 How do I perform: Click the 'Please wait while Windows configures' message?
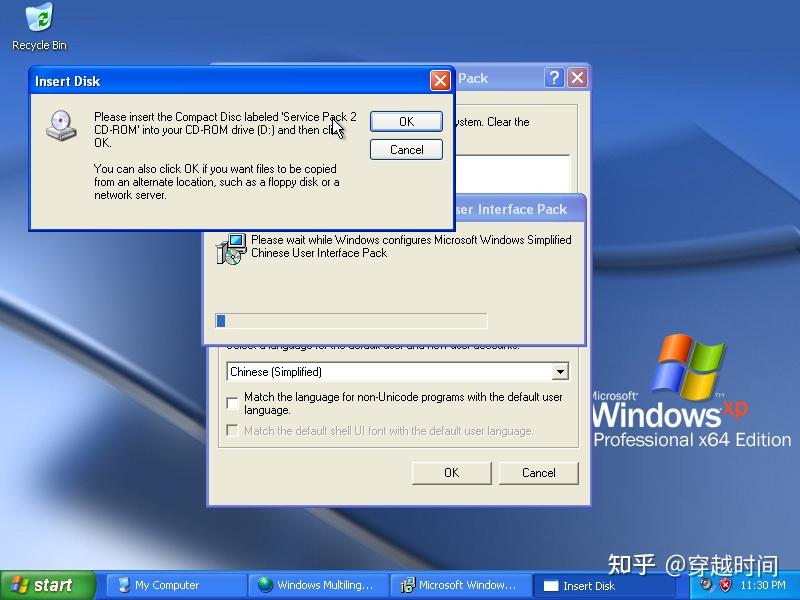(411, 246)
